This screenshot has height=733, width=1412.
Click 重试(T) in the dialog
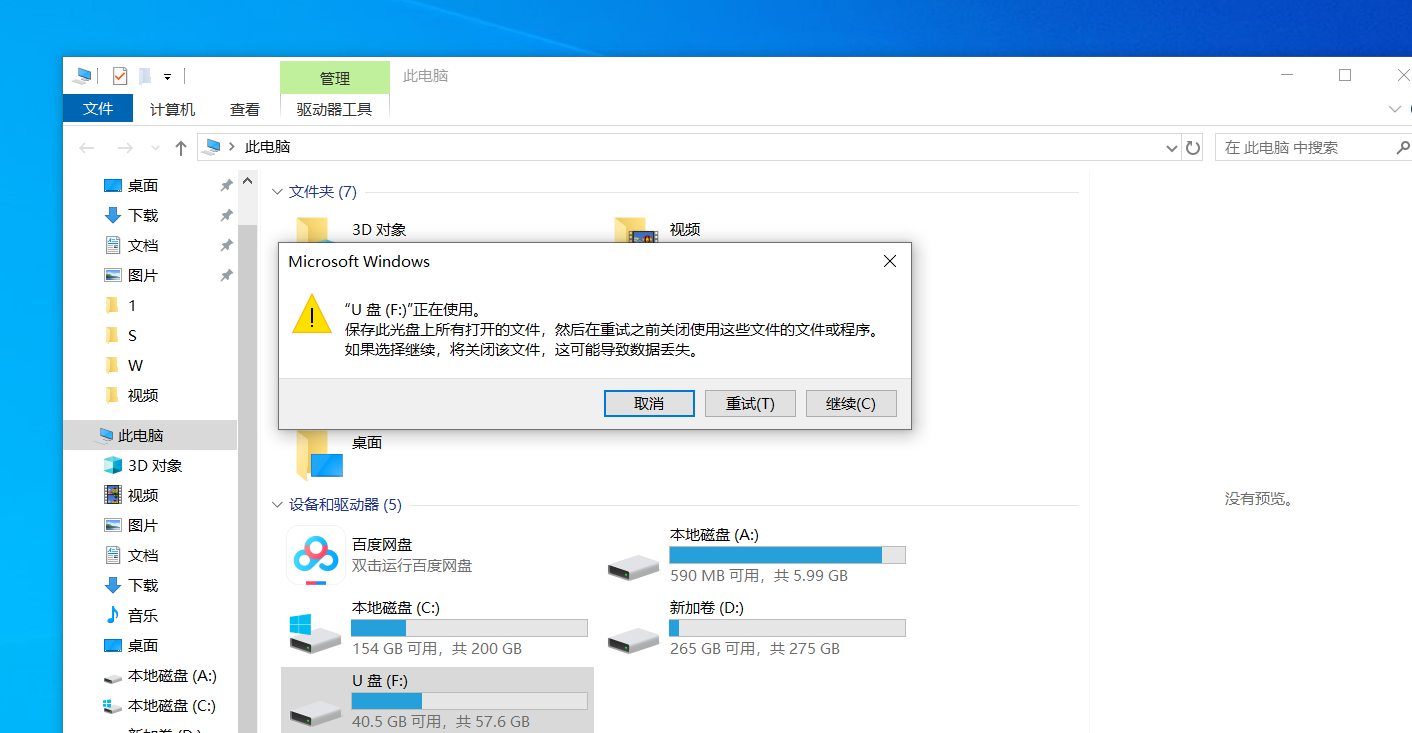click(750, 403)
